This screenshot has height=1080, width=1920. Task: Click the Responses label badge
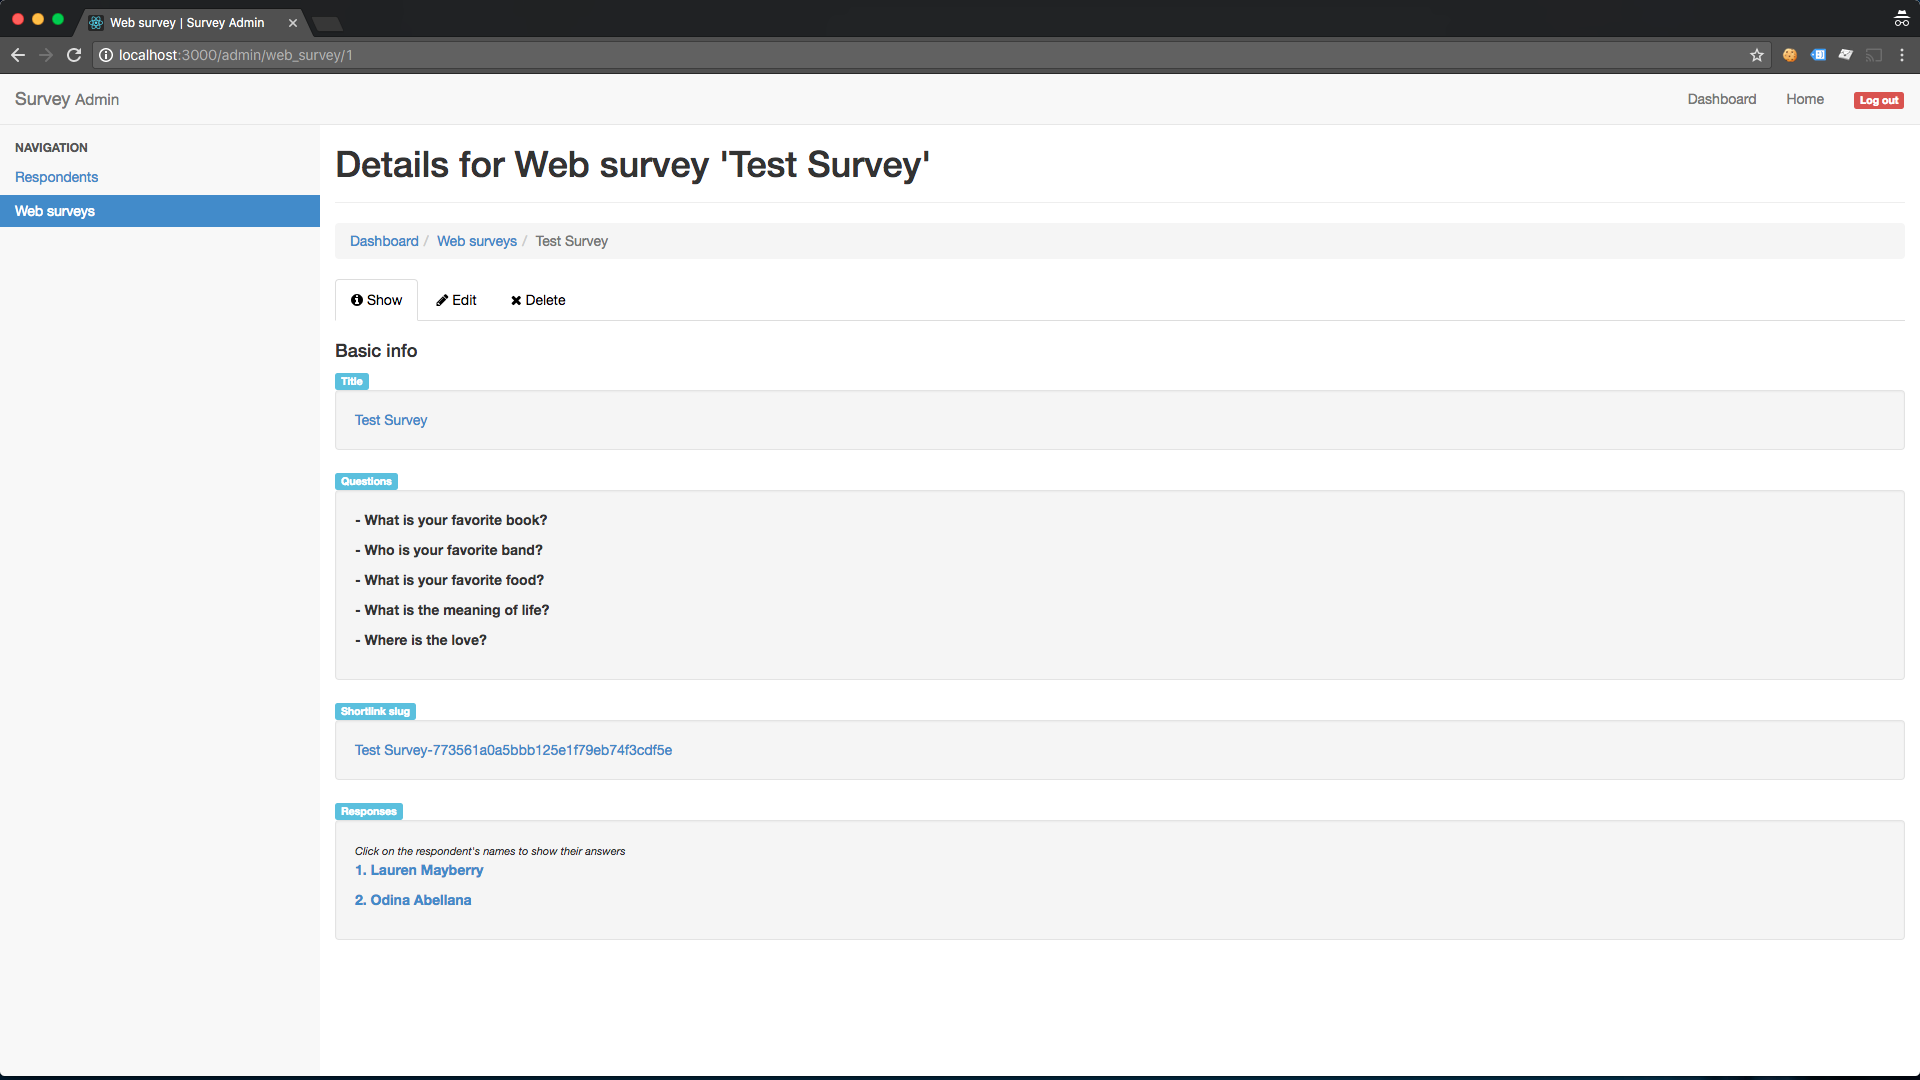(x=369, y=811)
